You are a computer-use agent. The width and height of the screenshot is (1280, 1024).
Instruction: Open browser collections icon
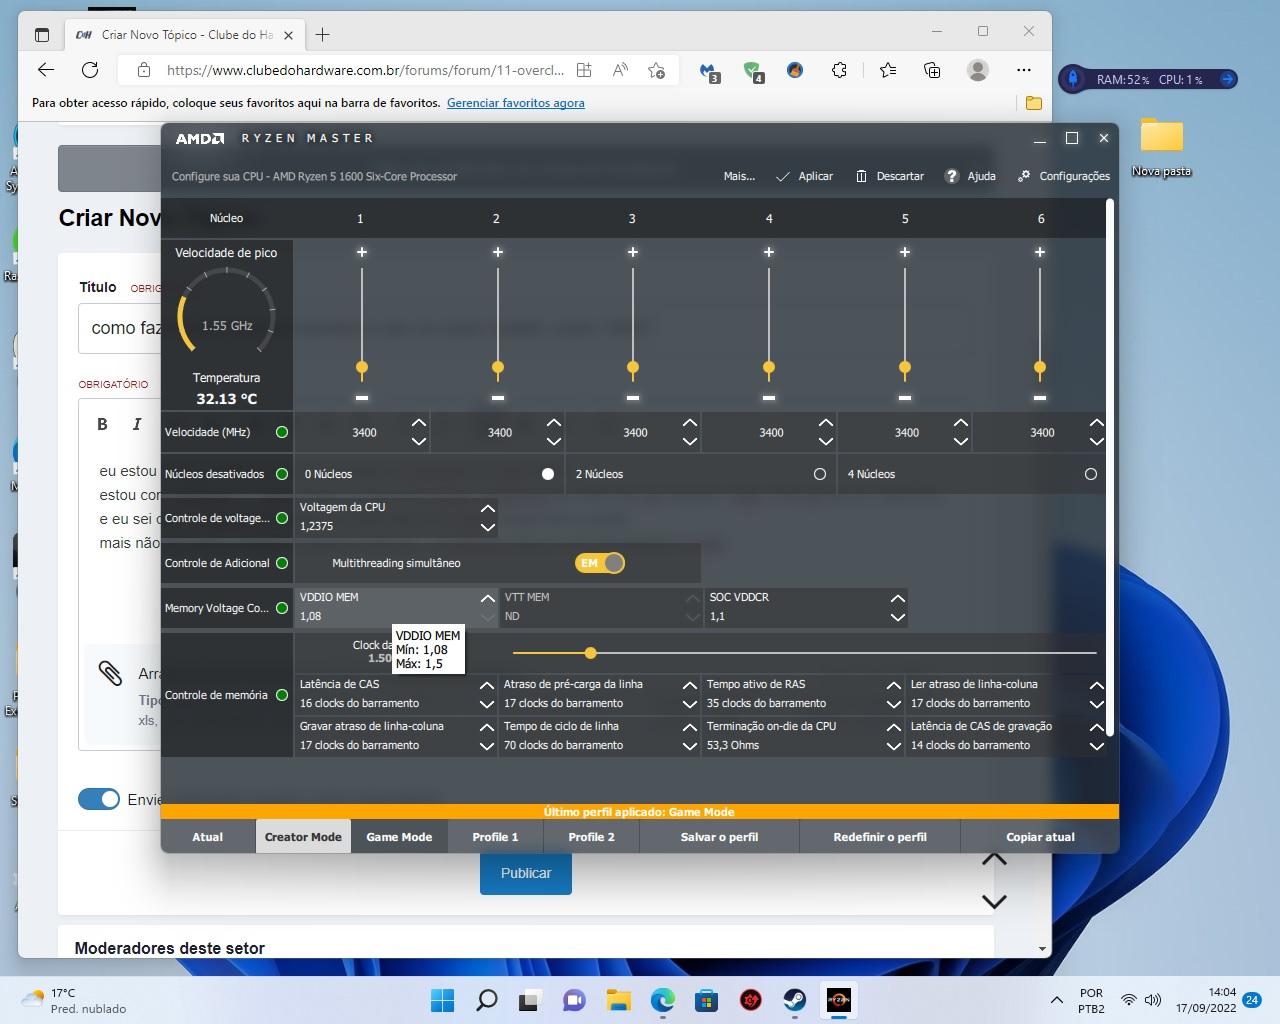pos(932,70)
